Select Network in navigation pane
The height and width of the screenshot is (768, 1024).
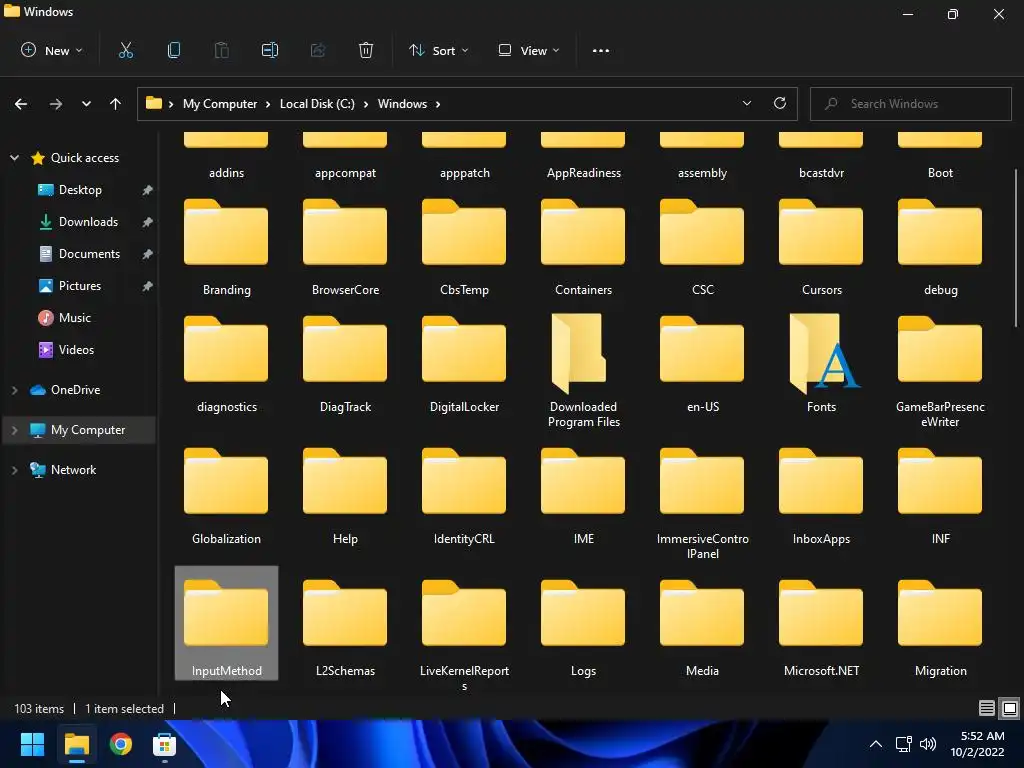coord(73,470)
